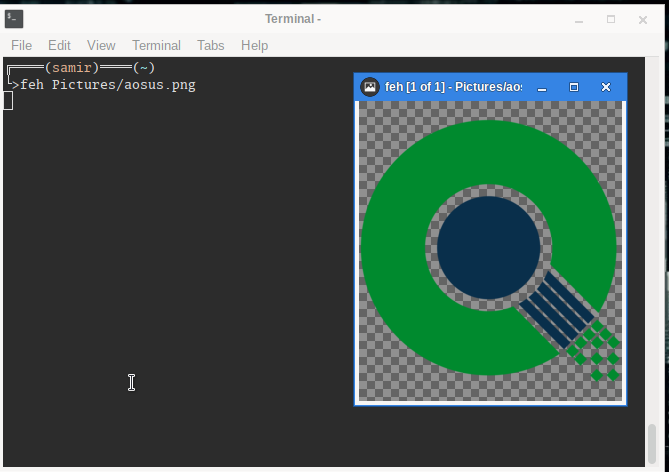The image size is (669, 472).
Task: Open the Edit menu
Action: pyautogui.click(x=59, y=45)
